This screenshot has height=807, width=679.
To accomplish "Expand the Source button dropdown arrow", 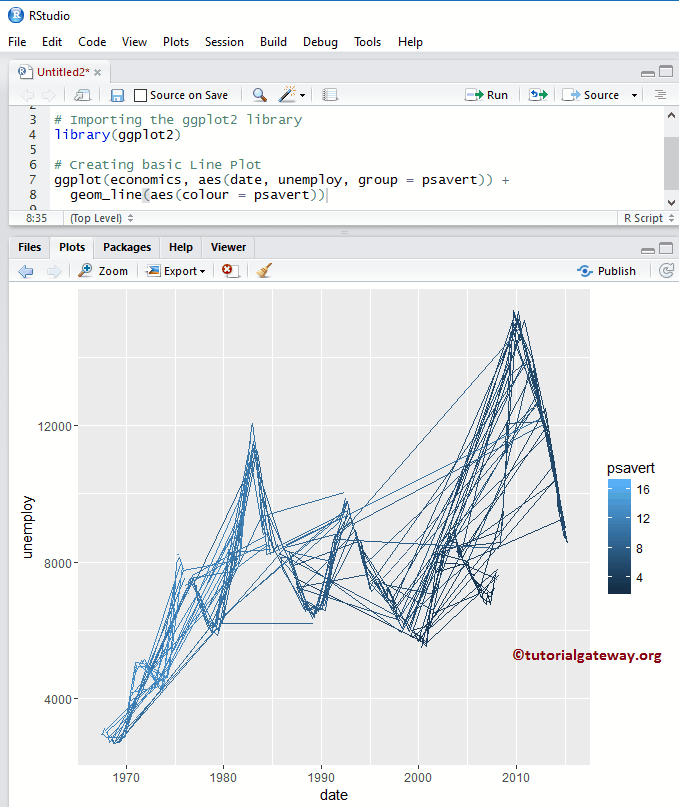I will [x=634, y=96].
